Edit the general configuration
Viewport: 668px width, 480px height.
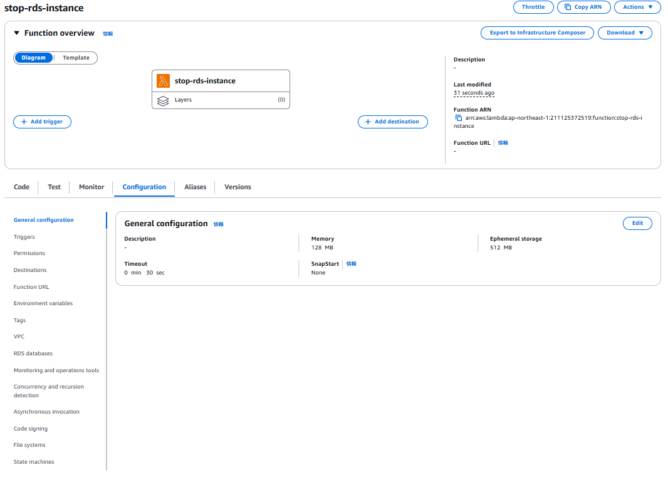[x=637, y=223]
